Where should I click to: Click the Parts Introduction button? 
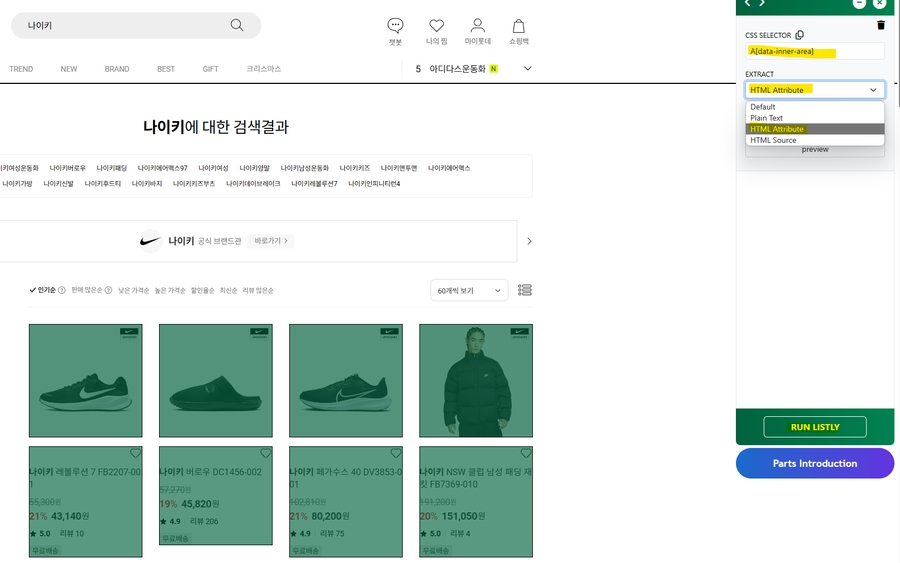click(x=814, y=463)
